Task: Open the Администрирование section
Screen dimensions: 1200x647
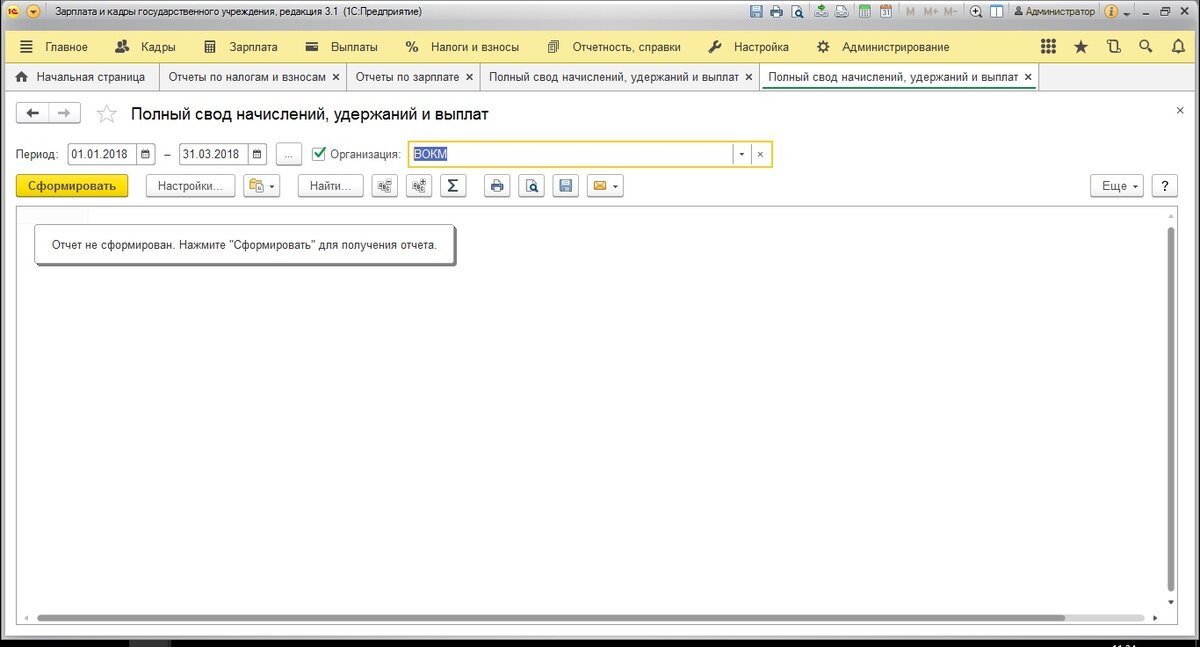Action: pos(883,47)
